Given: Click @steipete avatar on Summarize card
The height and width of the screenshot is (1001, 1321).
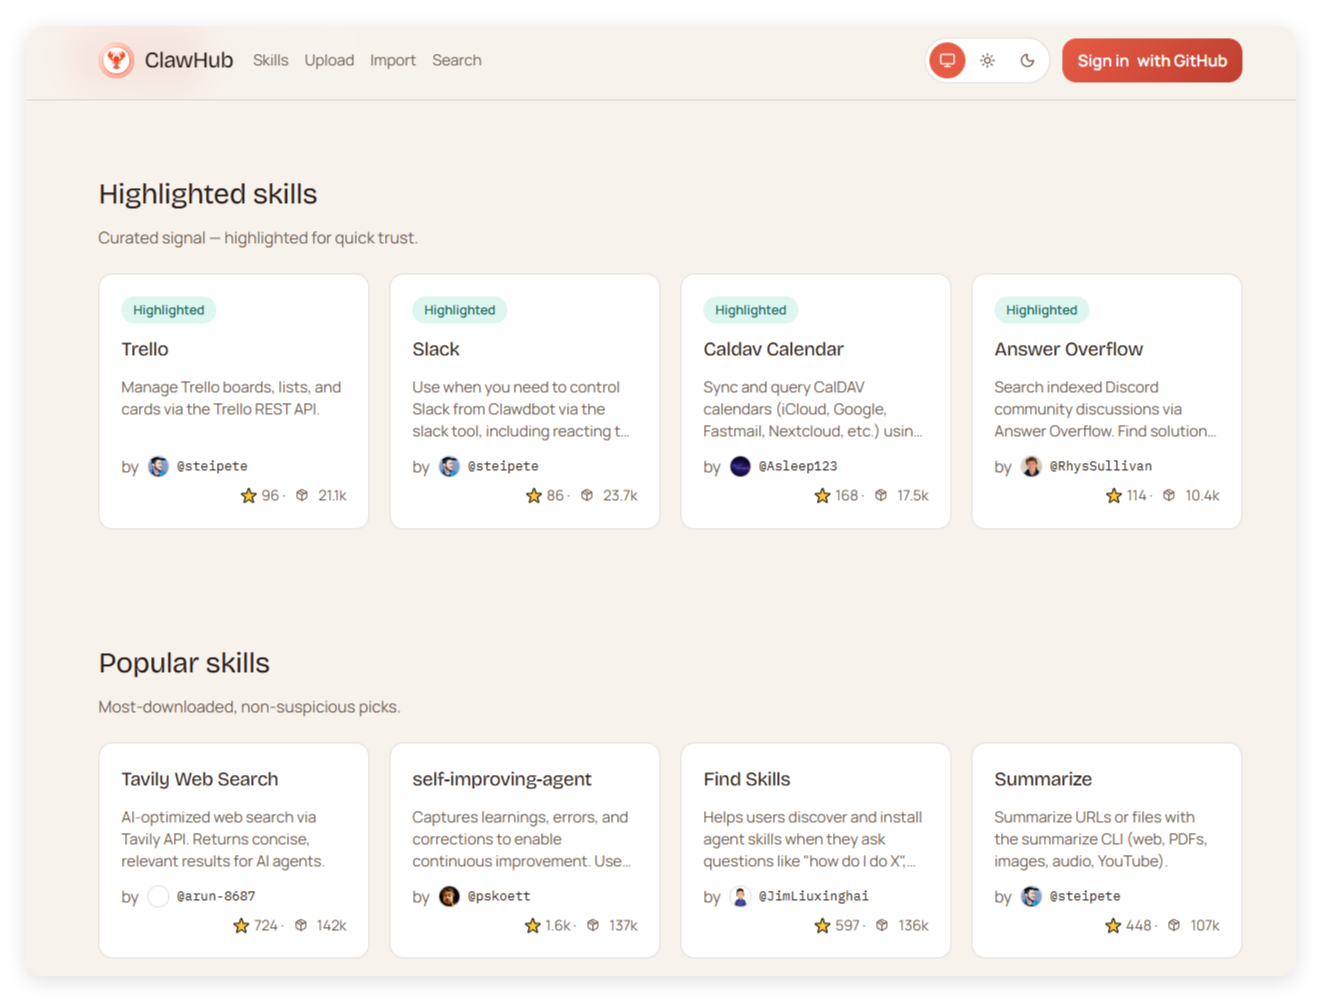Looking at the screenshot, I should [1031, 896].
